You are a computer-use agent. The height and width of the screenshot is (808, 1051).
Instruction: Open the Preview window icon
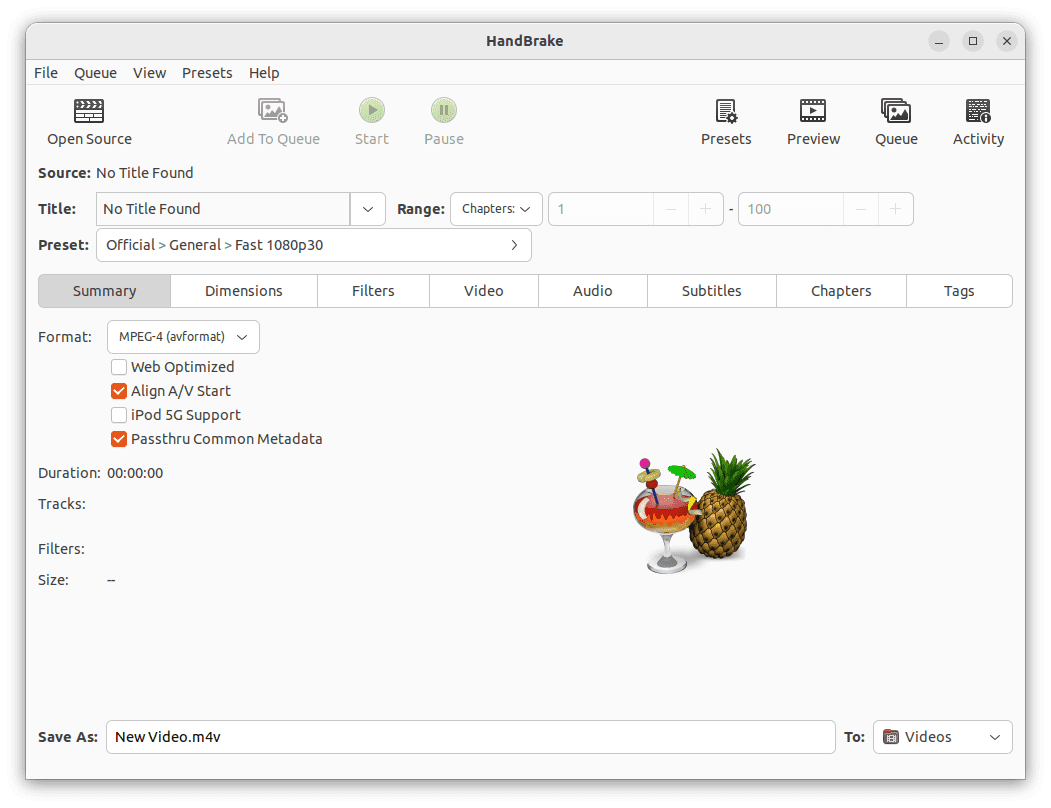coord(813,110)
